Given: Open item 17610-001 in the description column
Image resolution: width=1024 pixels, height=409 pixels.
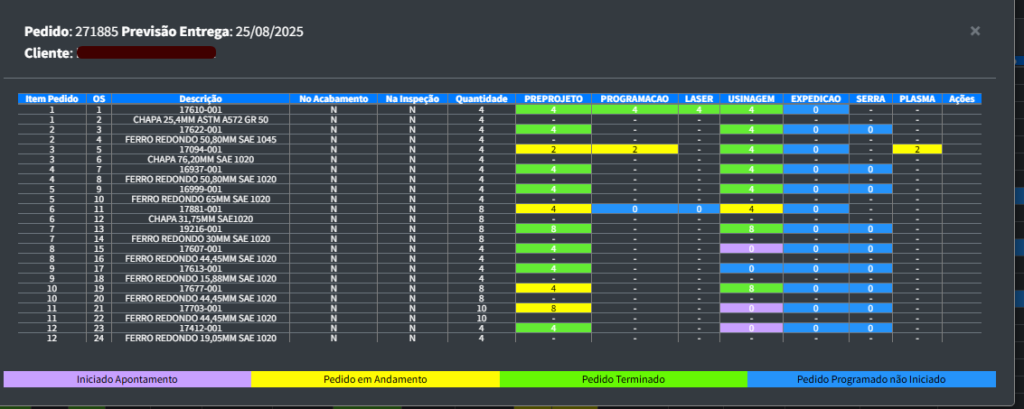Looking at the screenshot, I should (200, 109).
